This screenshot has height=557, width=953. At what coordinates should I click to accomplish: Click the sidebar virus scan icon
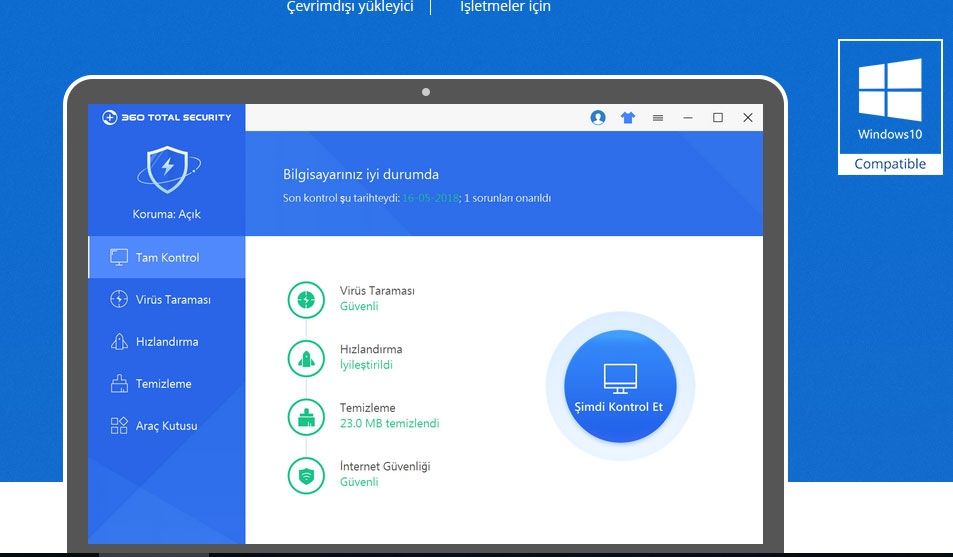pyautogui.click(x=119, y=299)
